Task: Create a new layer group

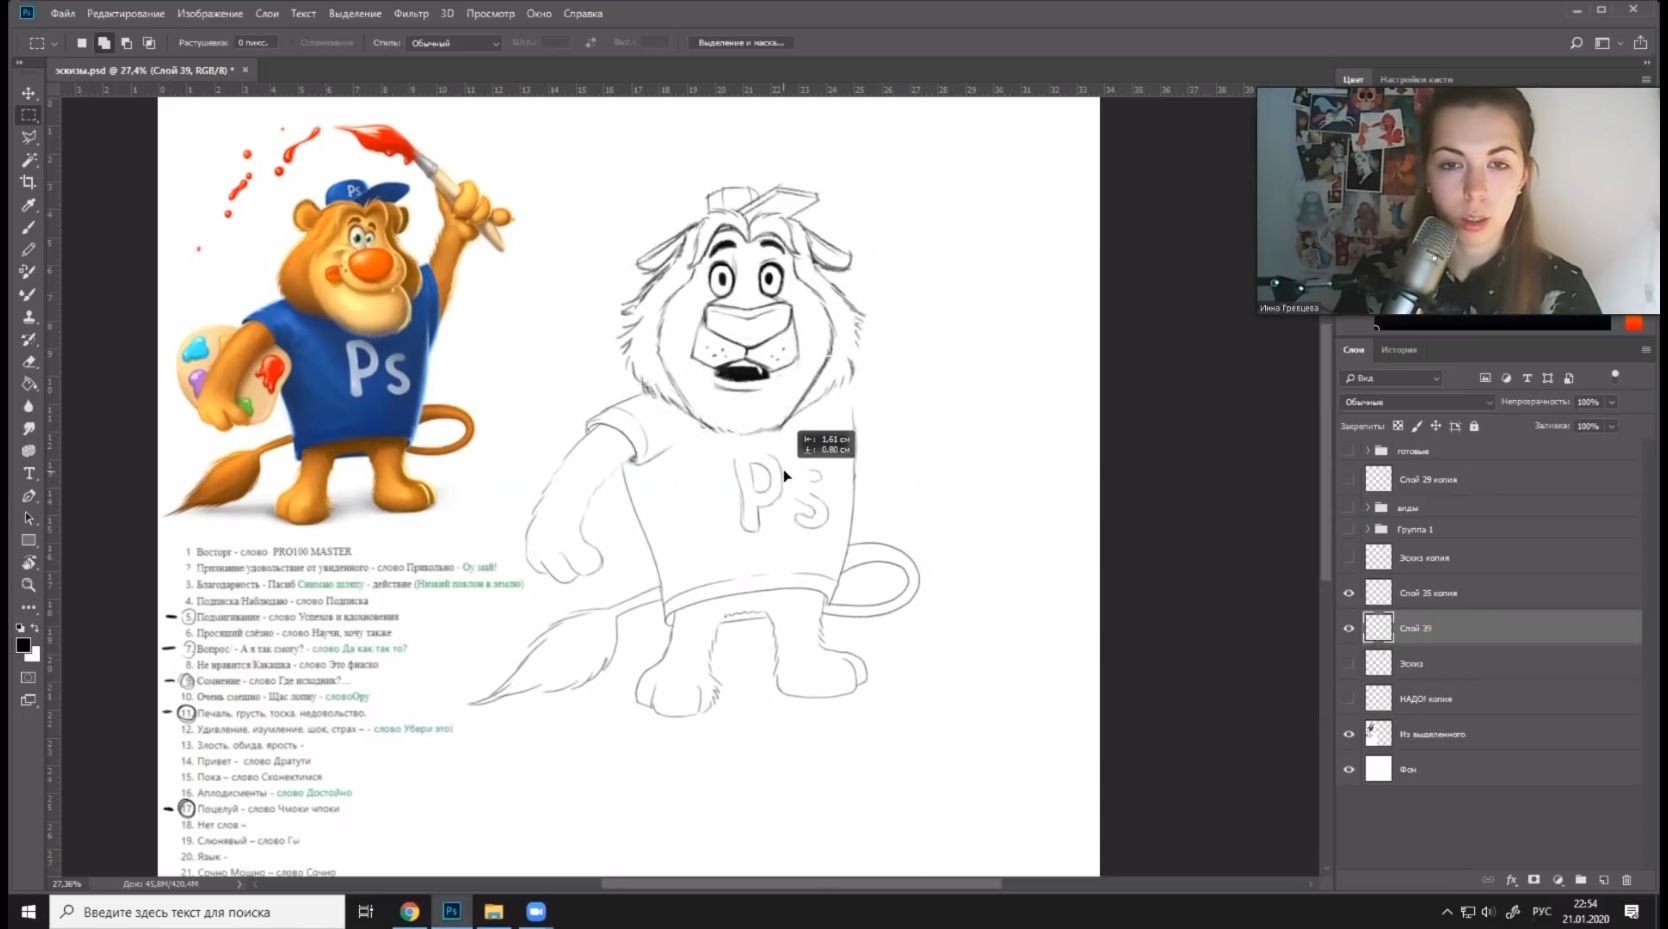Action: coord(1581,880)
